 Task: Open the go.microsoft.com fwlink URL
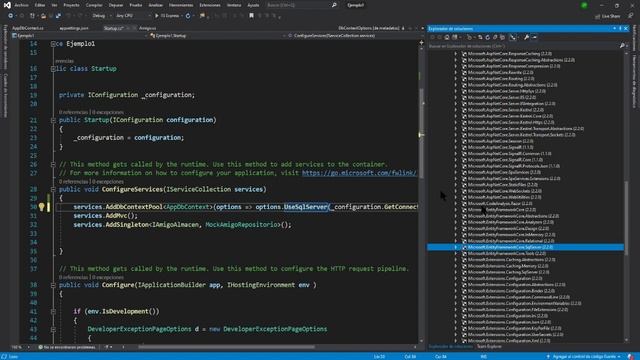pos(359,173)
